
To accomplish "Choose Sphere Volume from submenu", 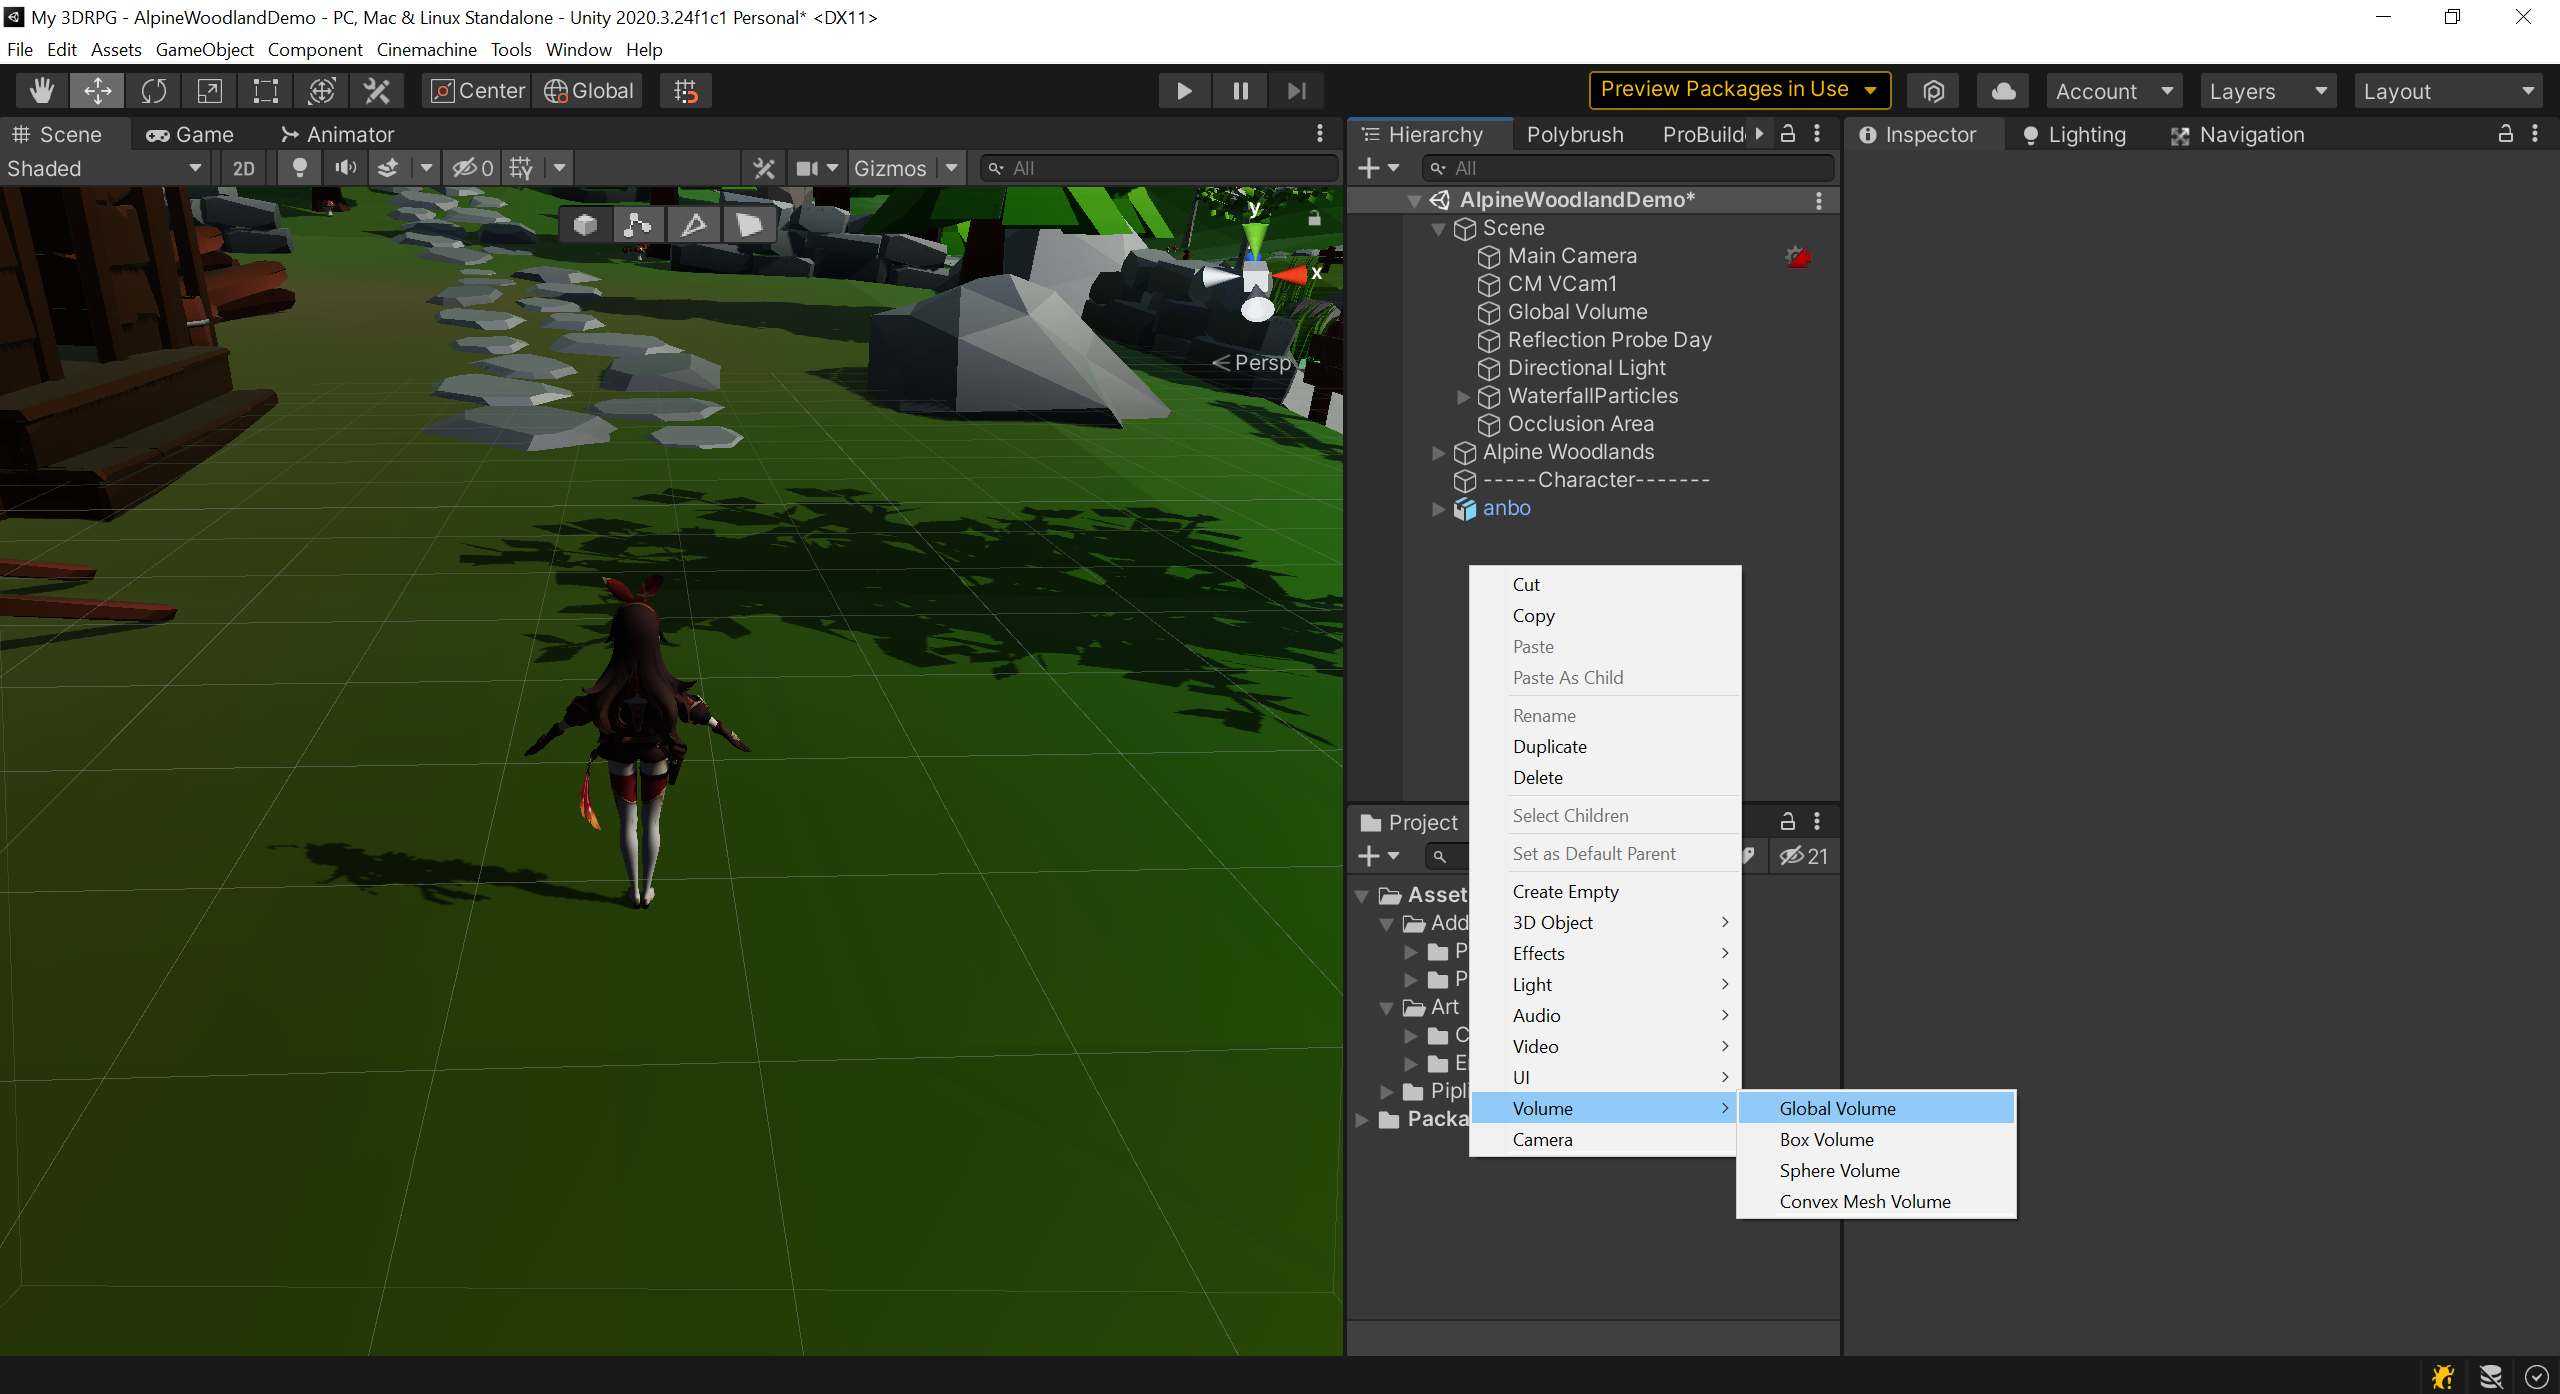I will pyautogui.click(x=1876, y=1170).
